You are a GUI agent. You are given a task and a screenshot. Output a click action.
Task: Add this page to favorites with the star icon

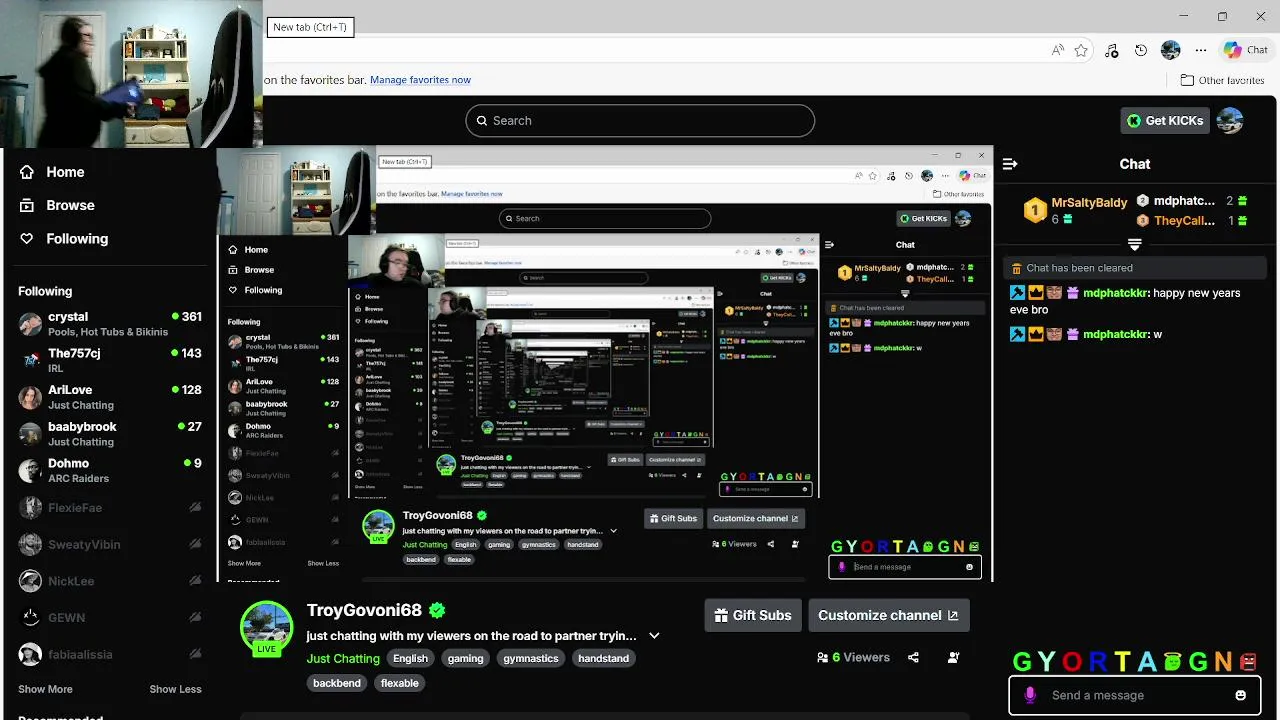pos(1081,50)
